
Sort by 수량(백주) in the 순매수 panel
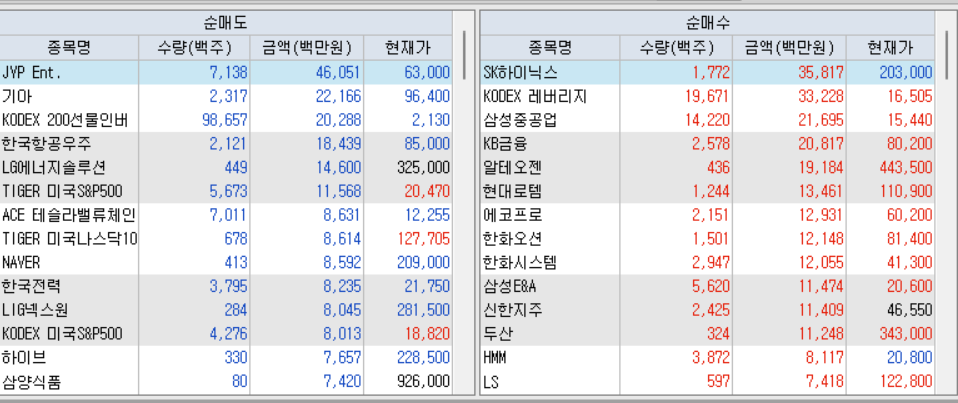pos(676,48)
